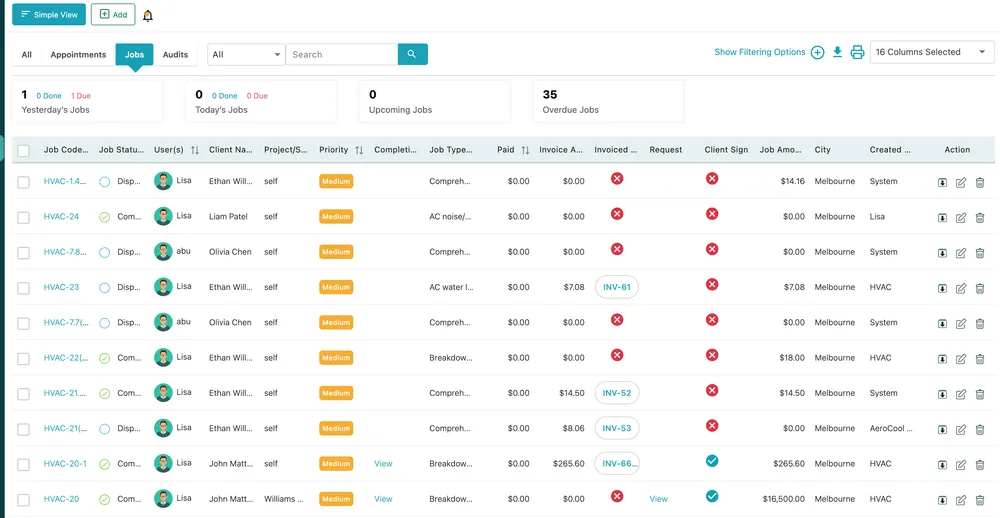Open the notifications bell icon
Viewport: 1000px width, 518px height.
(x=148, y=16)
